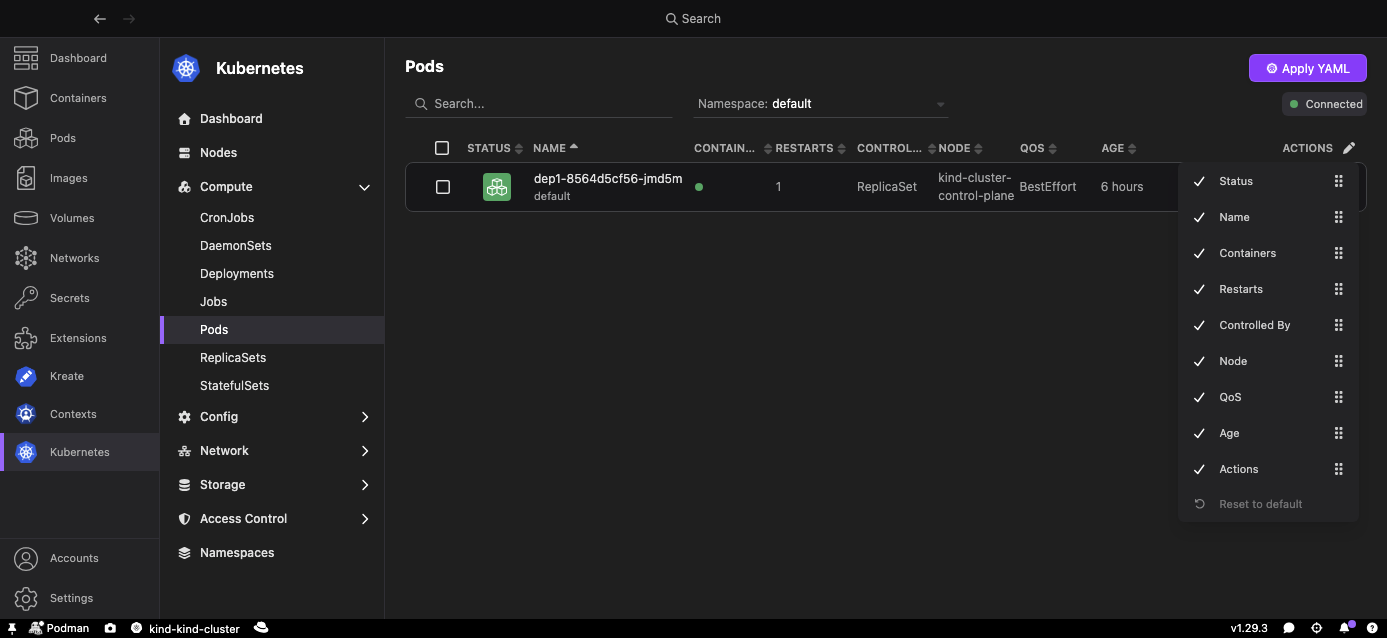Open Kubernetes Dashboard menu item
1387x638 pixels.
pyautogui.click(x=272, y=119)
